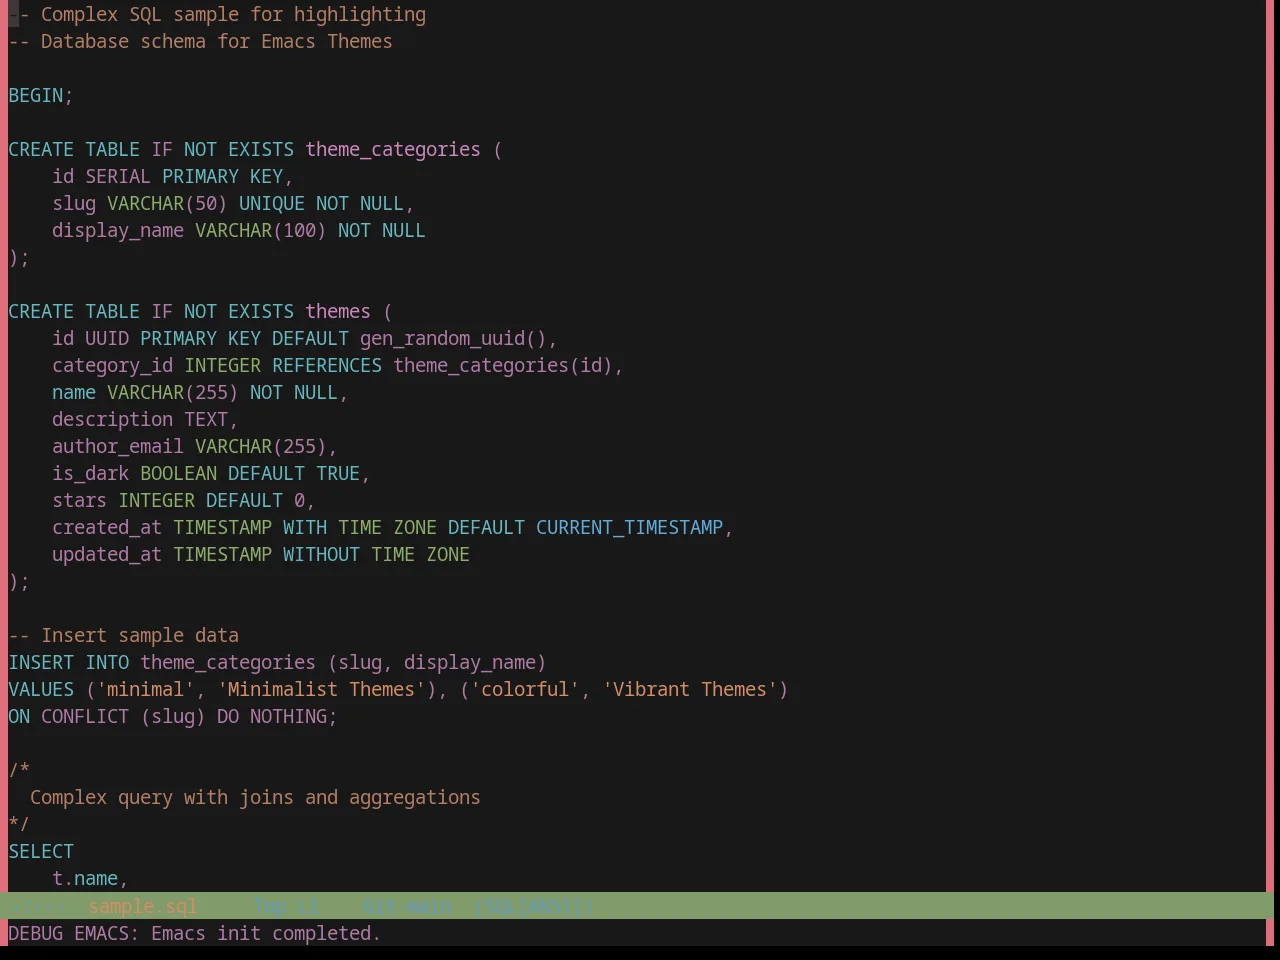This screenshot has height=960, width=1280.
Task: Click the t.name column reference
Action: pyautogui.click(x=85, y=878)
